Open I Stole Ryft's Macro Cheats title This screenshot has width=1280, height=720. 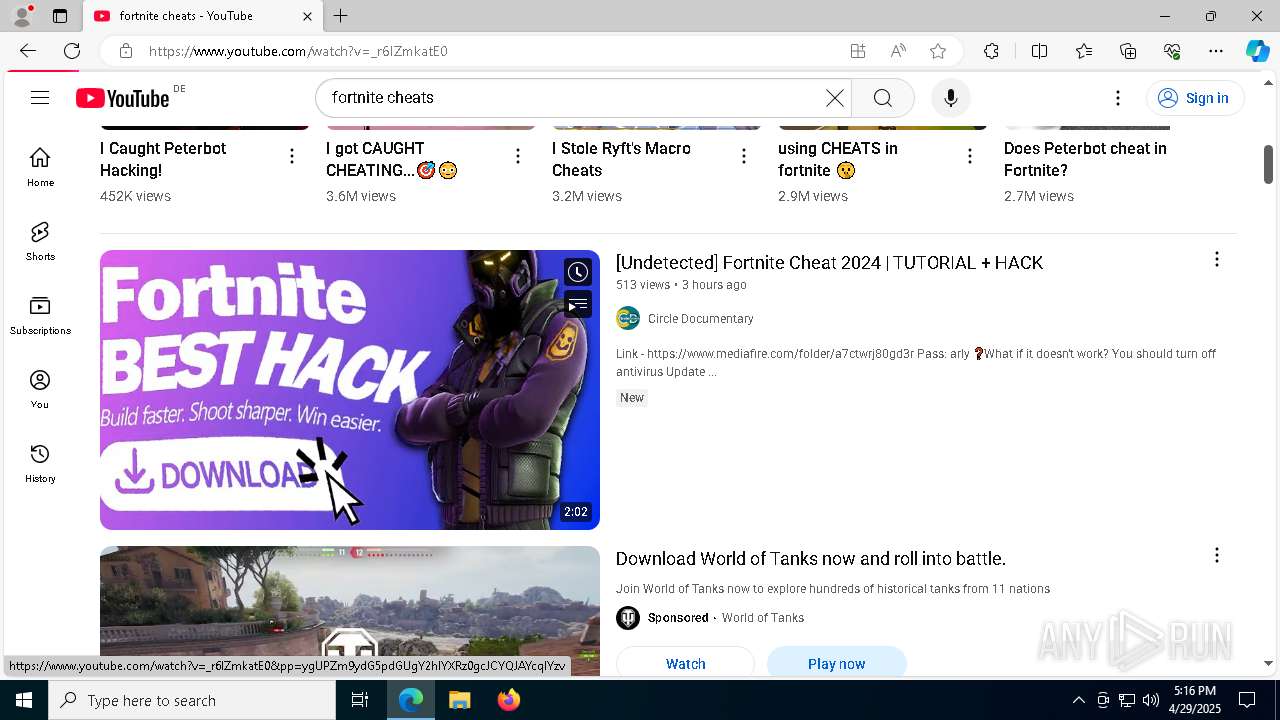621,159
